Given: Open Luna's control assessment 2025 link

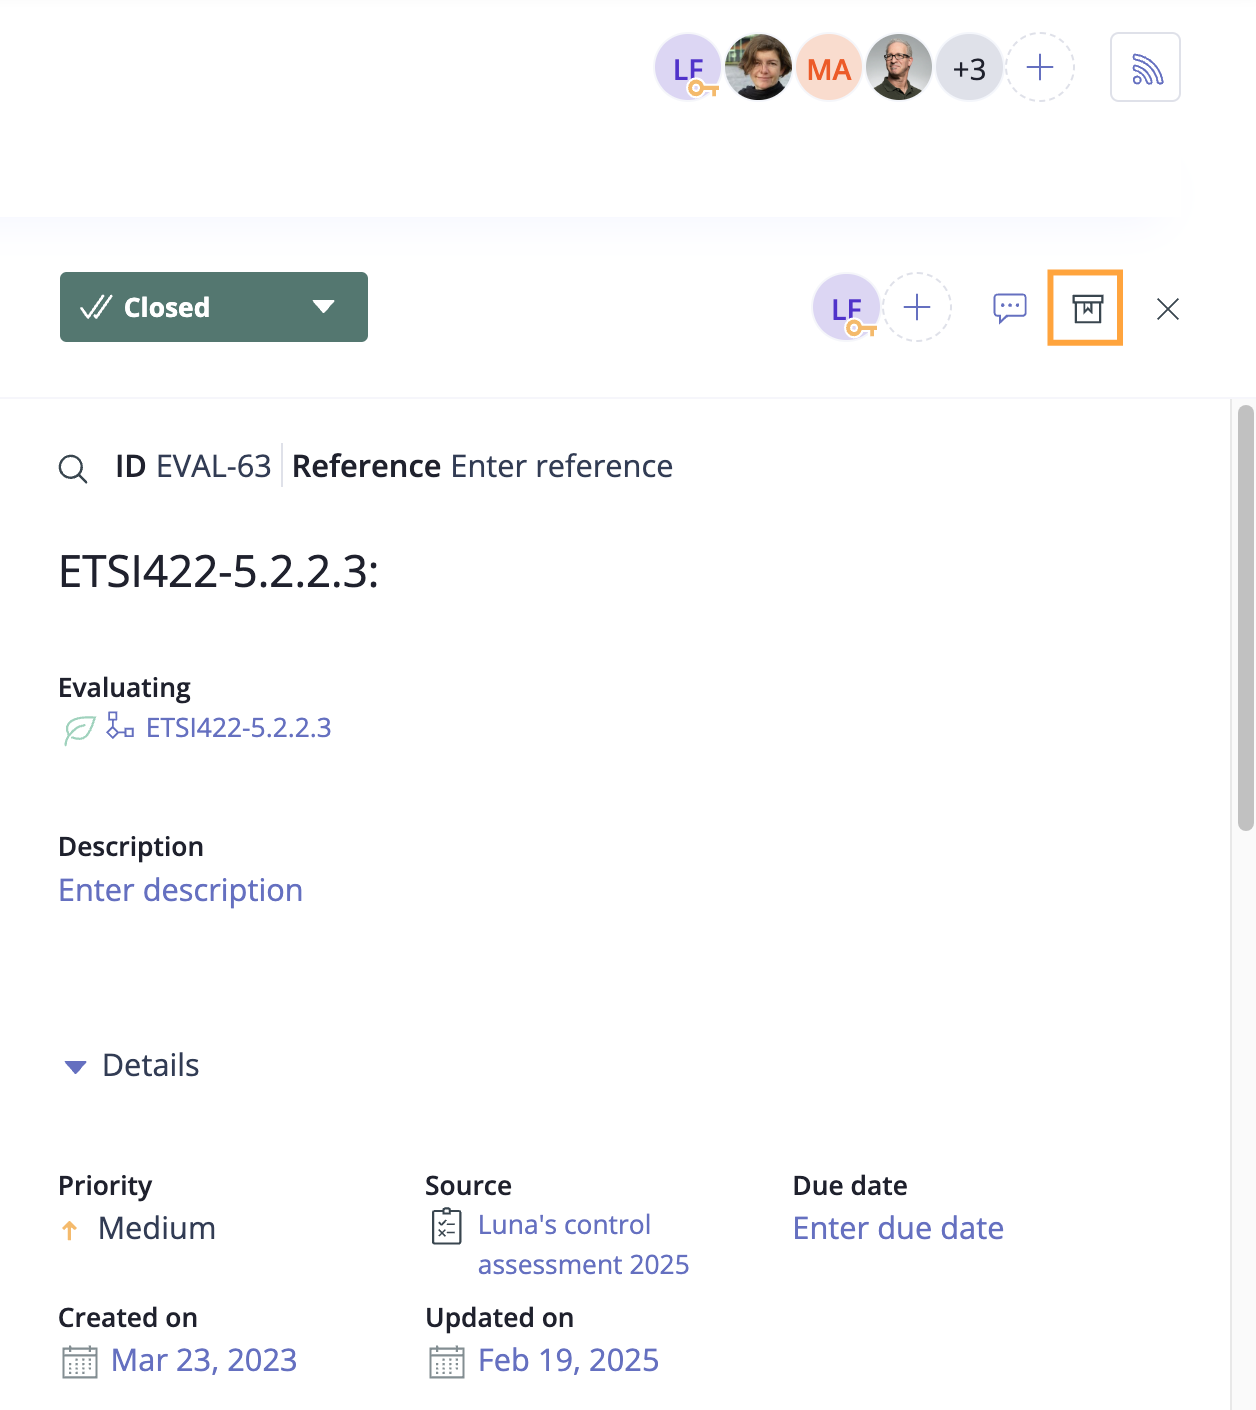Looking at the screenshot, I should coord(584,1245).
